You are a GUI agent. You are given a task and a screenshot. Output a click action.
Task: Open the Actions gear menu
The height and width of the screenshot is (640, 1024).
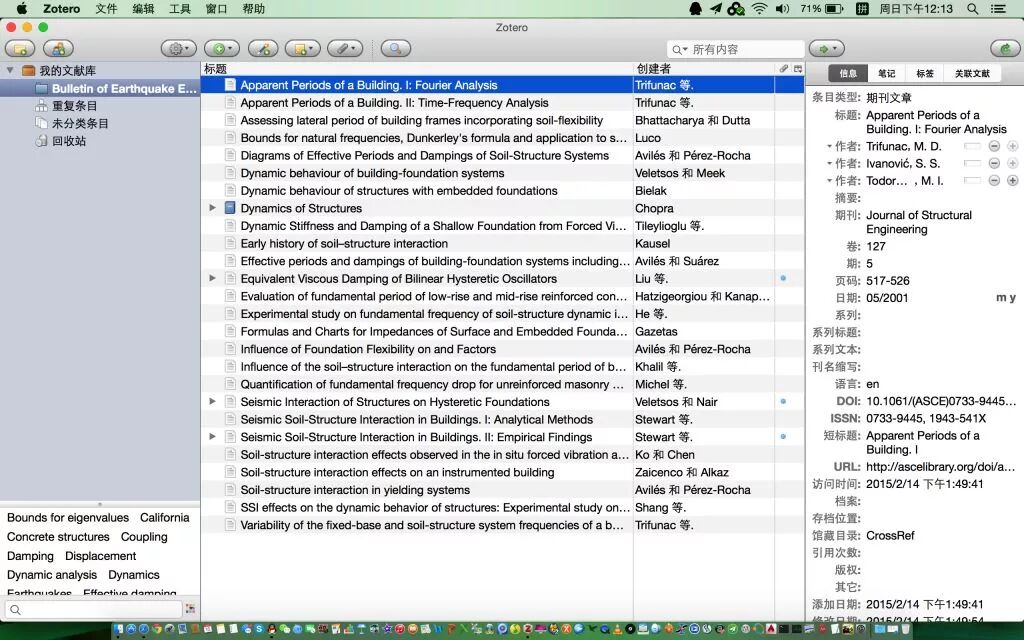coord(178,48)
